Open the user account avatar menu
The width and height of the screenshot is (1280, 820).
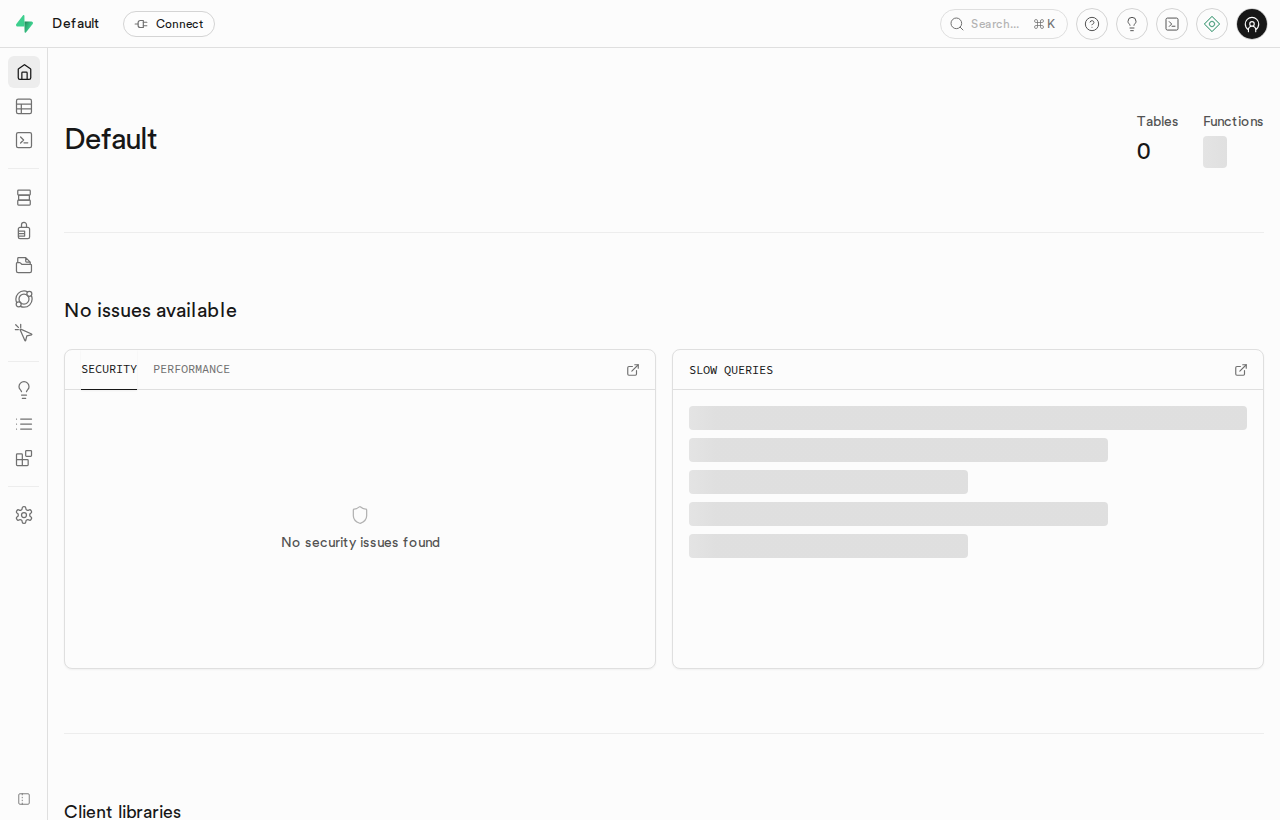coord(1252,24)
